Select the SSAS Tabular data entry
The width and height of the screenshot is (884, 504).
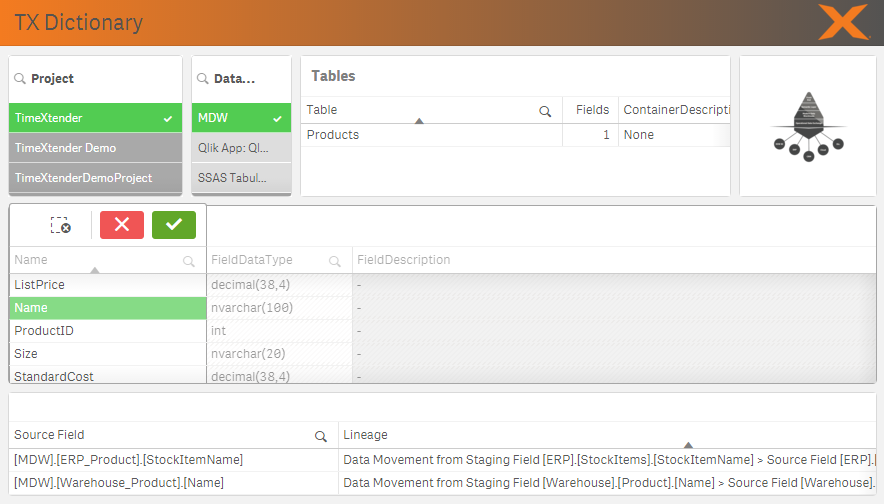pos(241,178)
